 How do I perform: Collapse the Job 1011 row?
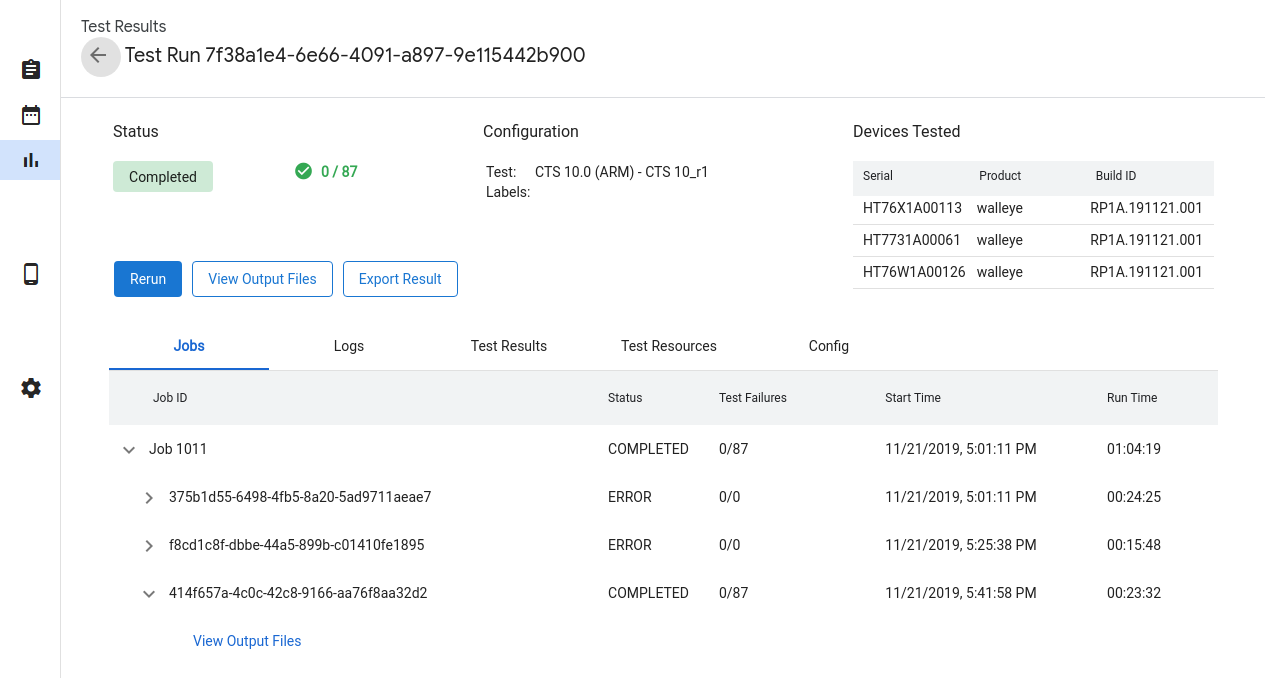click(129, 450)
